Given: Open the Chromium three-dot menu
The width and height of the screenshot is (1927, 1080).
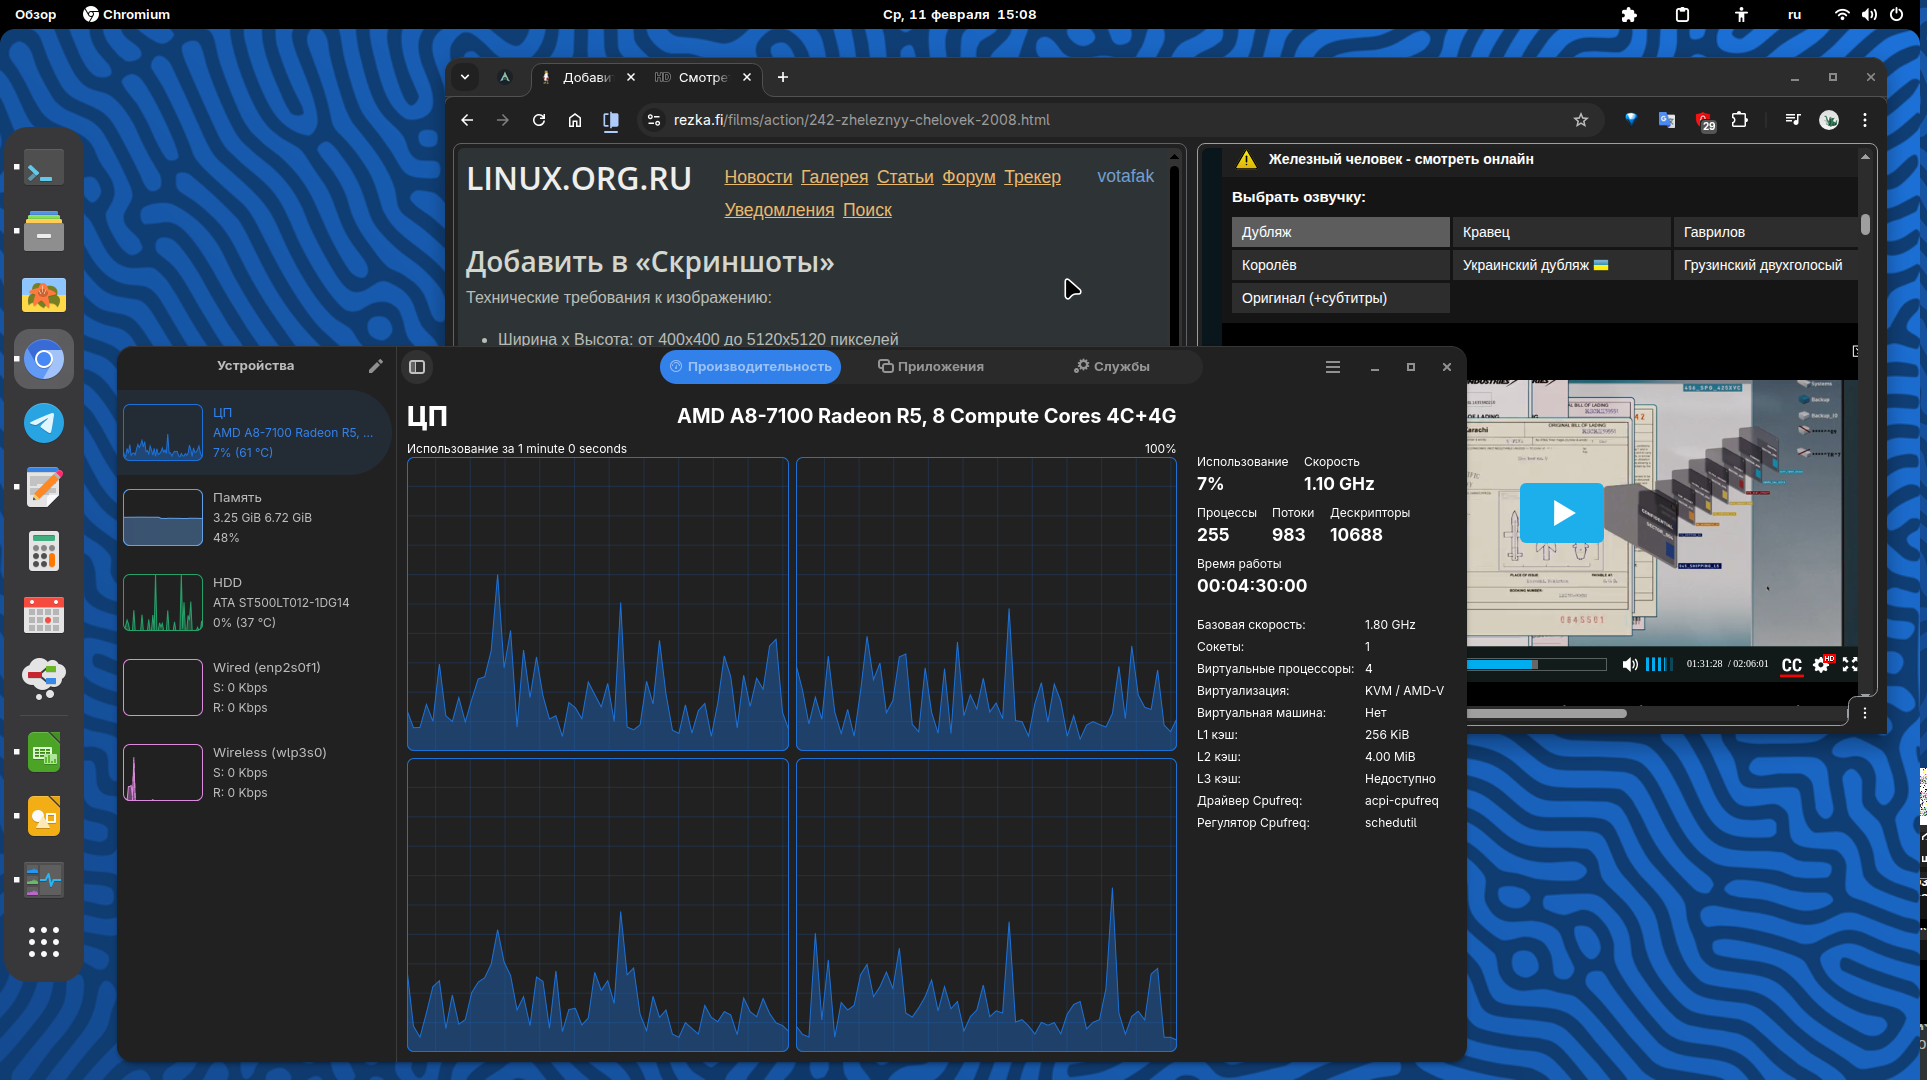Looking at the screenshot, I should click(1864, 120).
